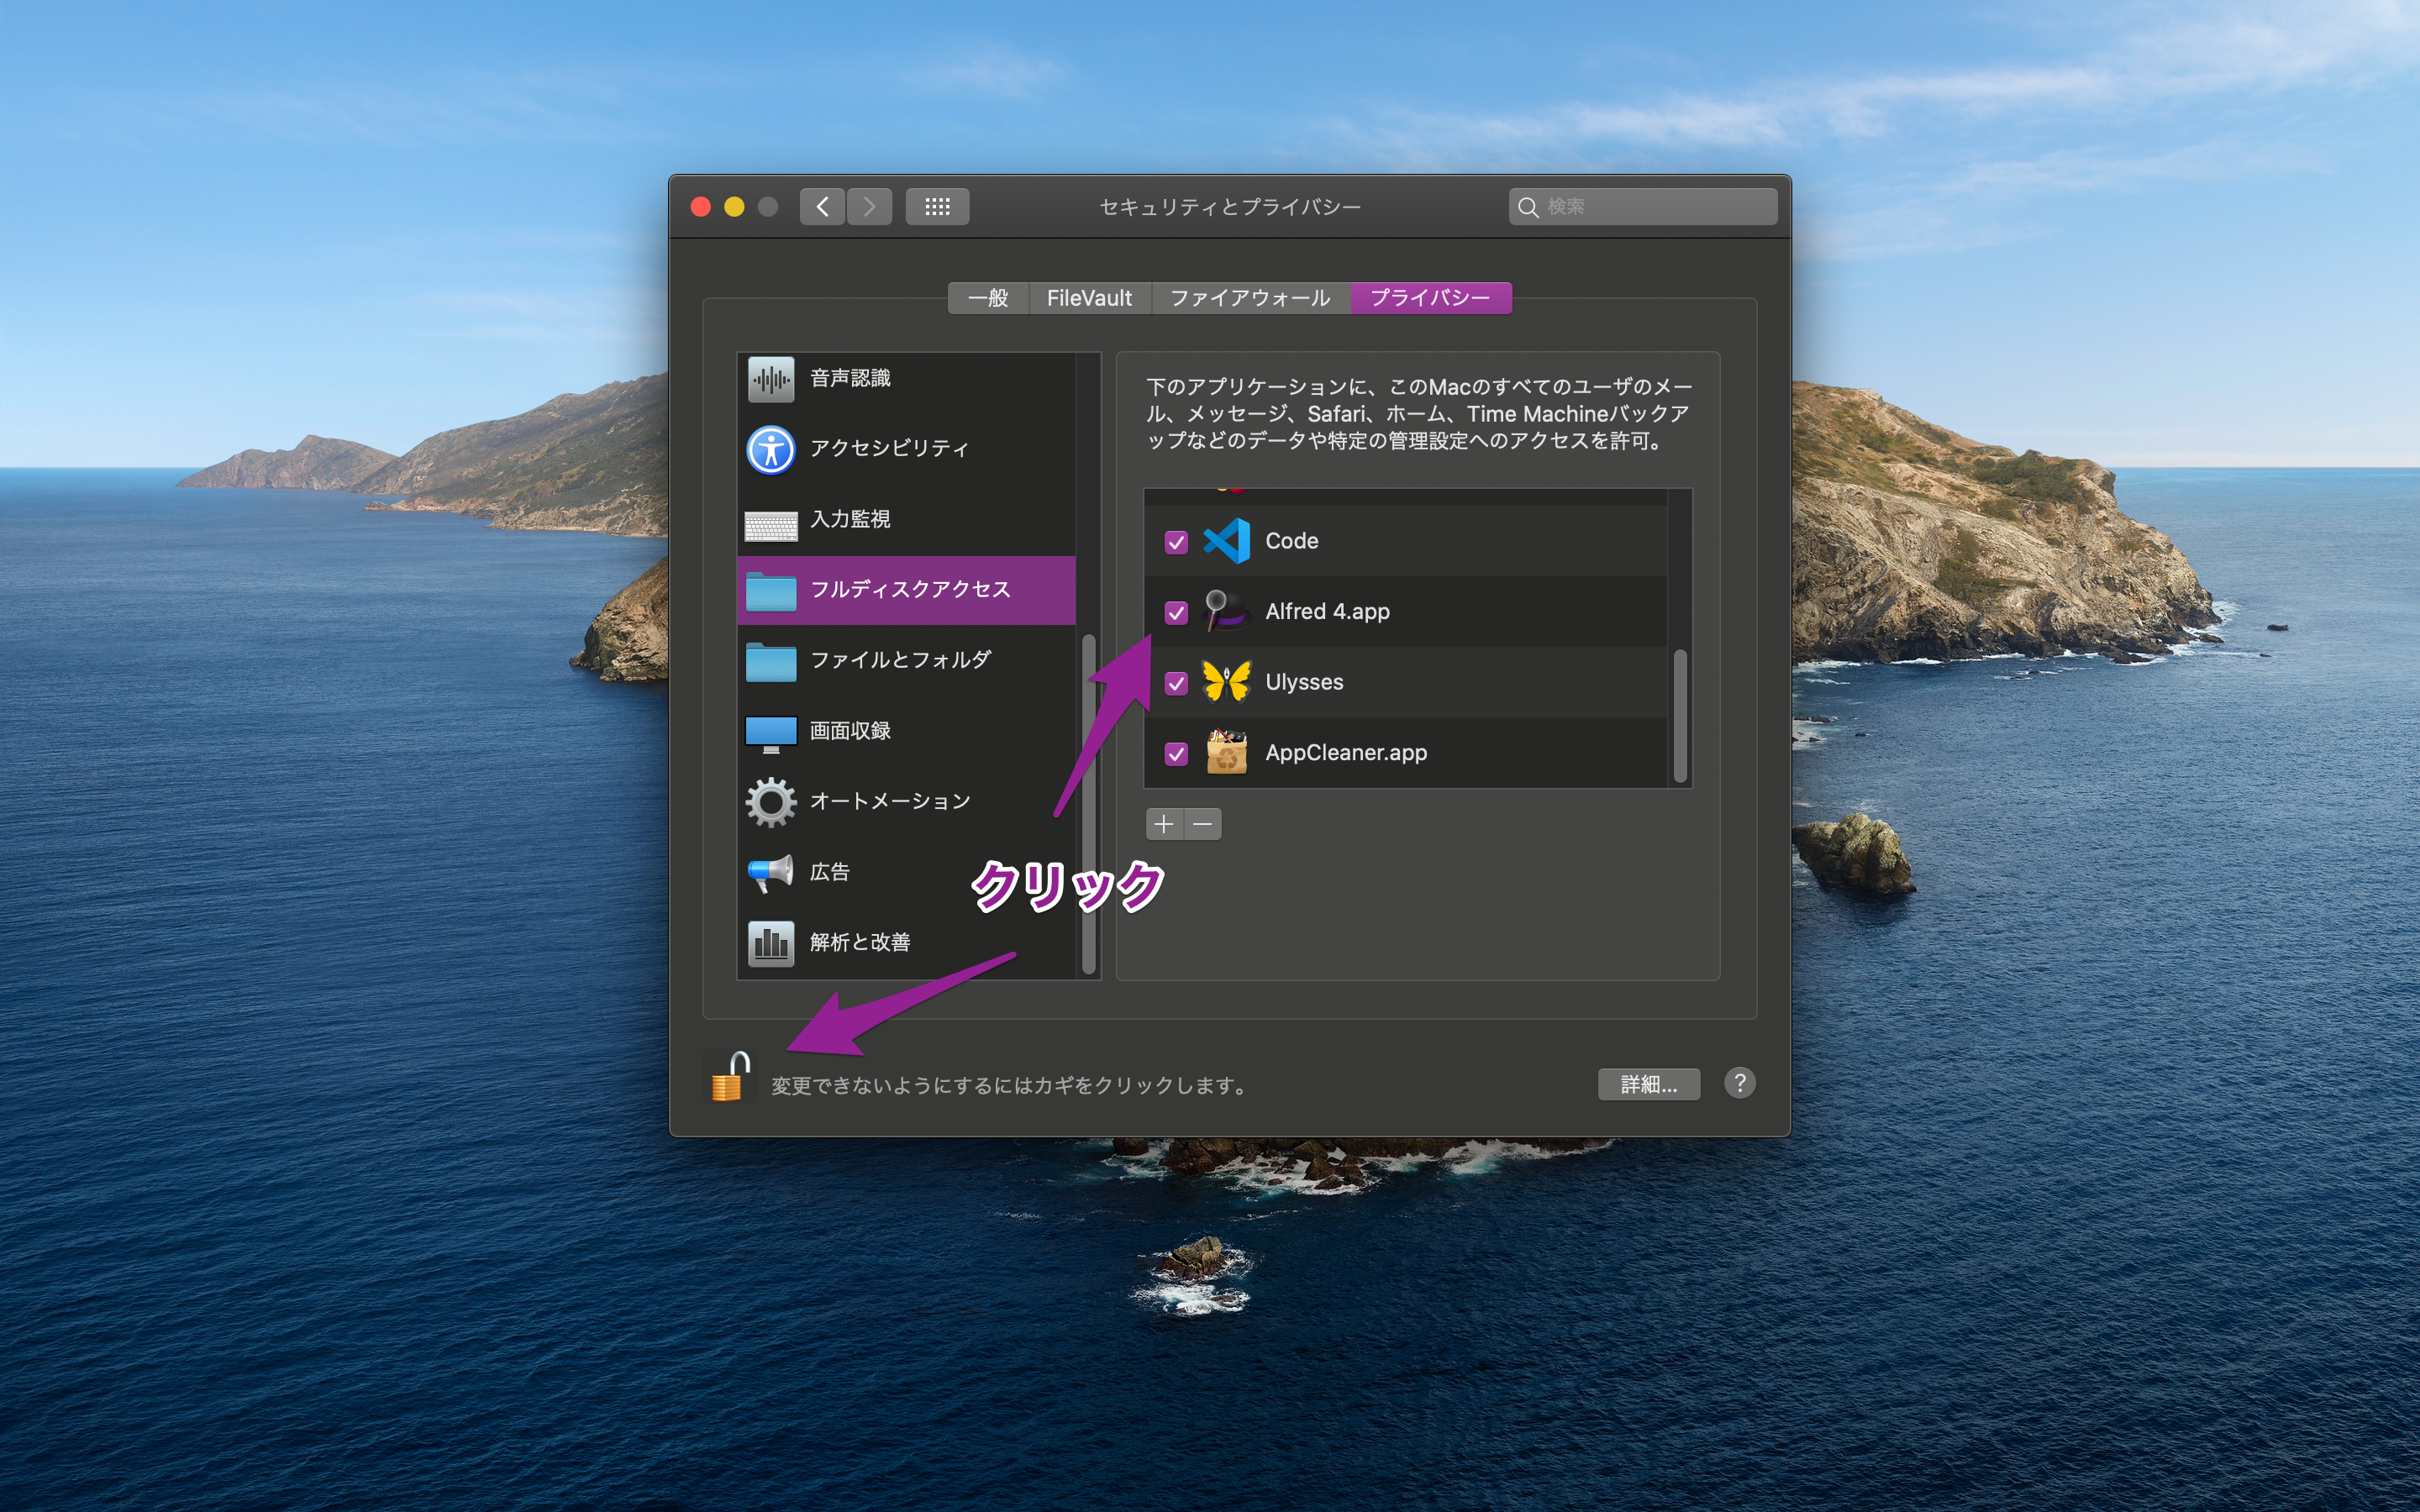The height and width of the screenshot is (1512, 2420).
Task: Switch to the ファイアウォール tab
Action: coord(1250,298)
